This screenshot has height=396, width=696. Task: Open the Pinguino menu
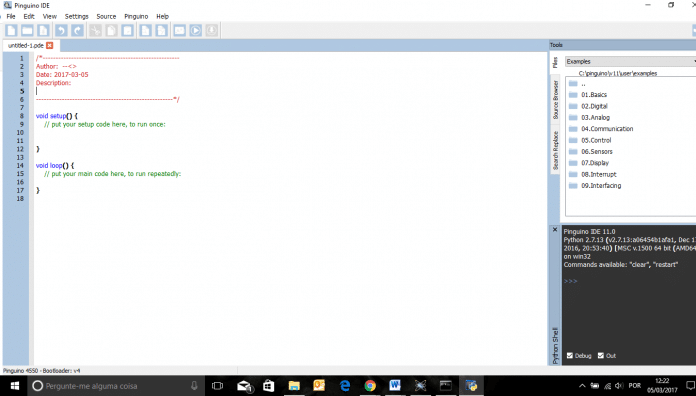pyautogui.click(x=136, y=16)
